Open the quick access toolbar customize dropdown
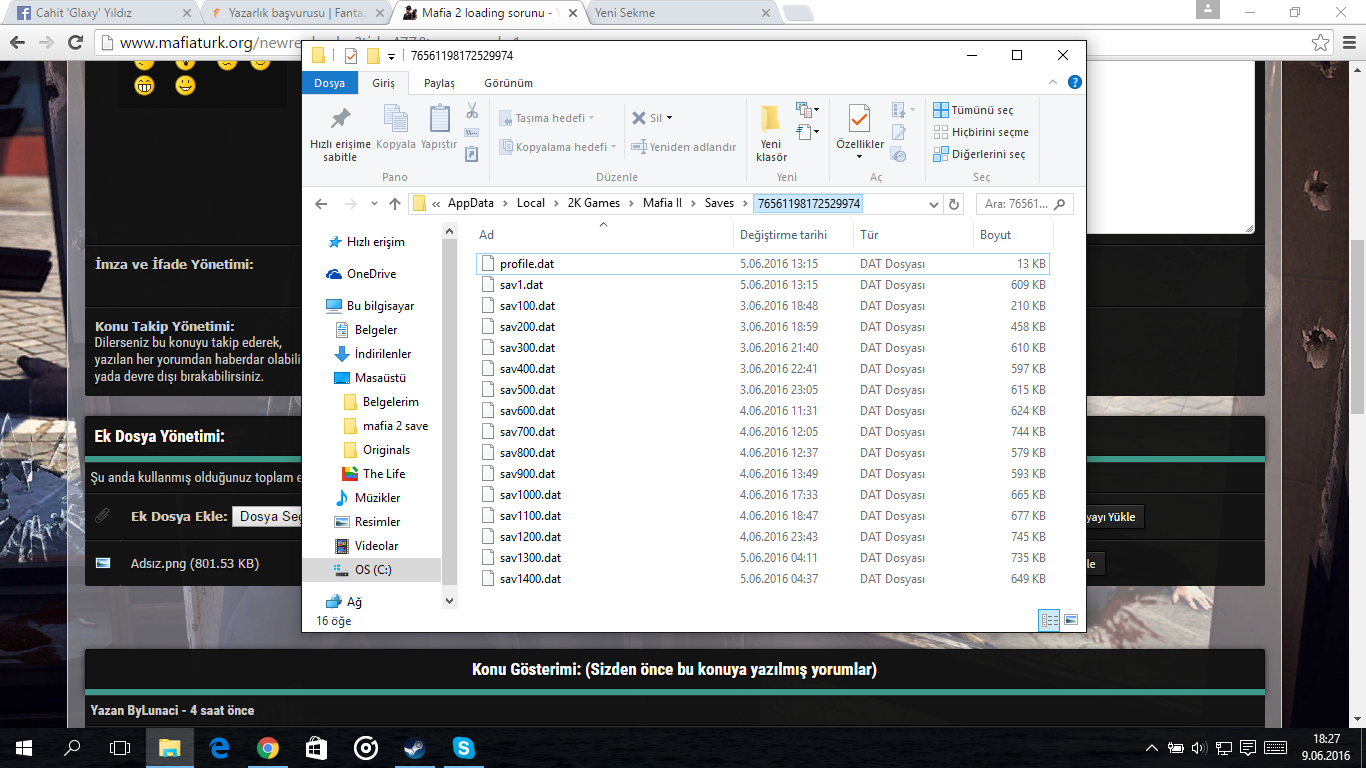 391,56
